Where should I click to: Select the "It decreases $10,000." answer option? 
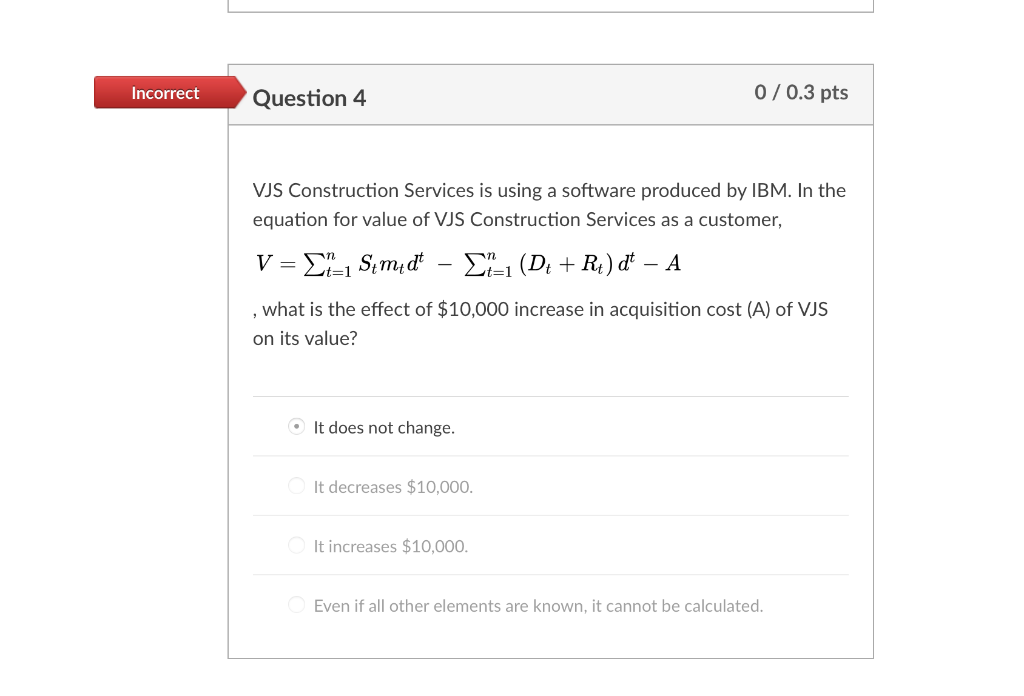coord(391,487)
